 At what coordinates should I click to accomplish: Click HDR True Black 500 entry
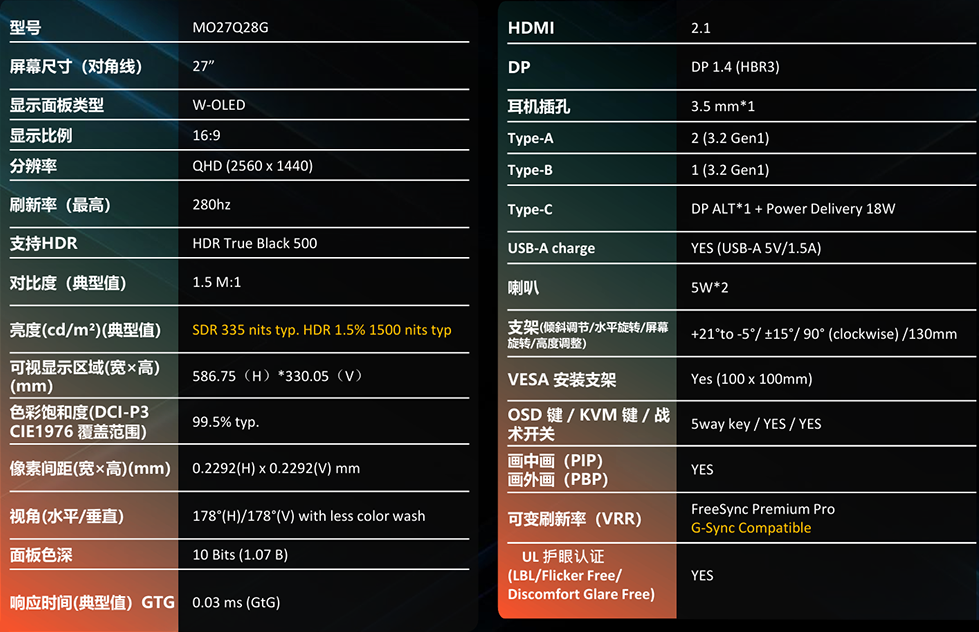(255, 243)
